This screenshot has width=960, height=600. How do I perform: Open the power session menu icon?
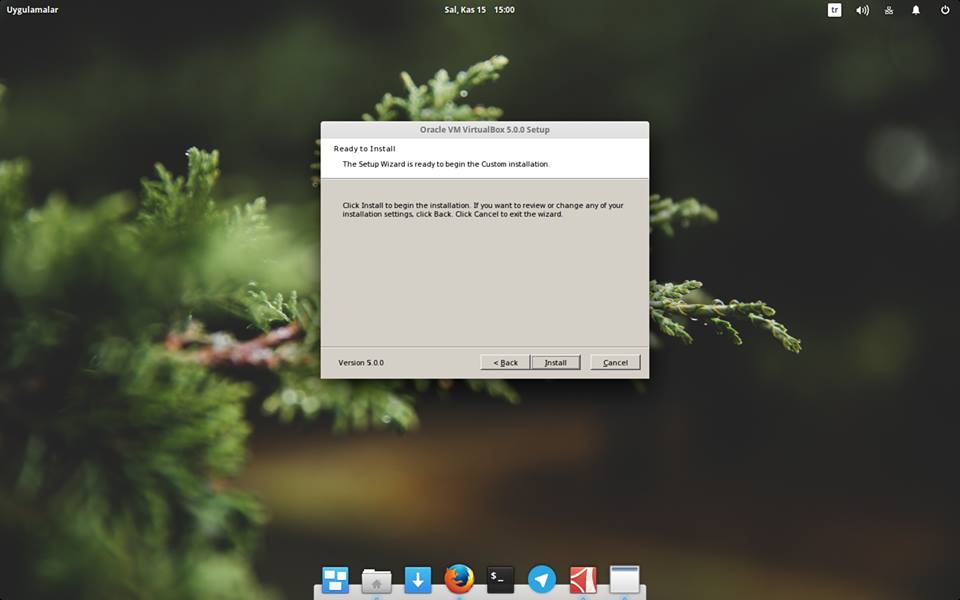(x=945, y=10)
